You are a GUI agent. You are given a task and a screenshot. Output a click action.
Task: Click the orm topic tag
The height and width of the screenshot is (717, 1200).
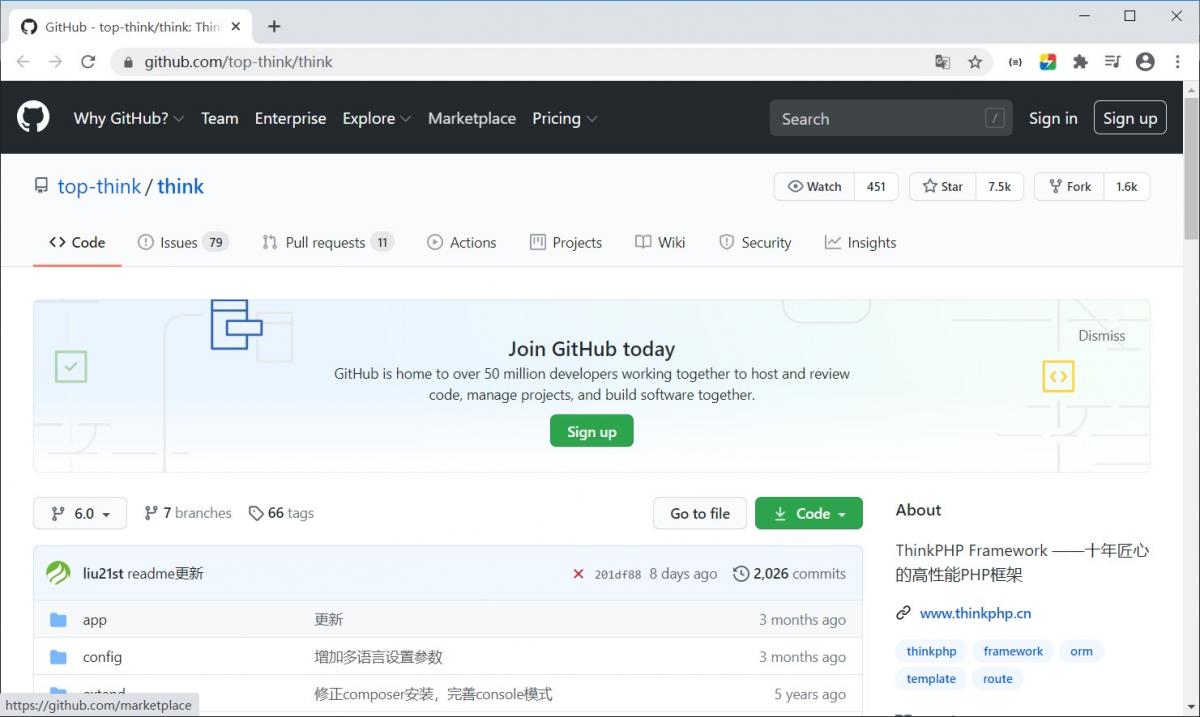1082,651
